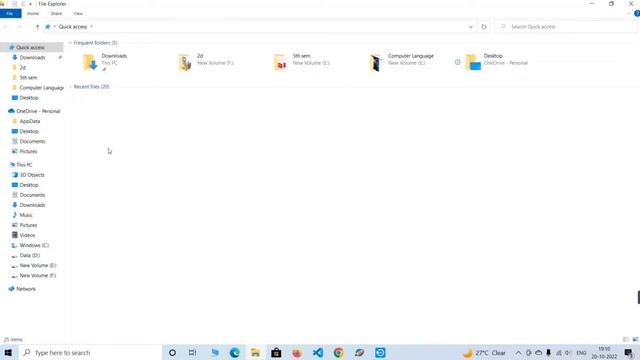The width and height of the screenshot is (640, 360).
Task: Refresh the Quick access view
Action: (484, 27)
